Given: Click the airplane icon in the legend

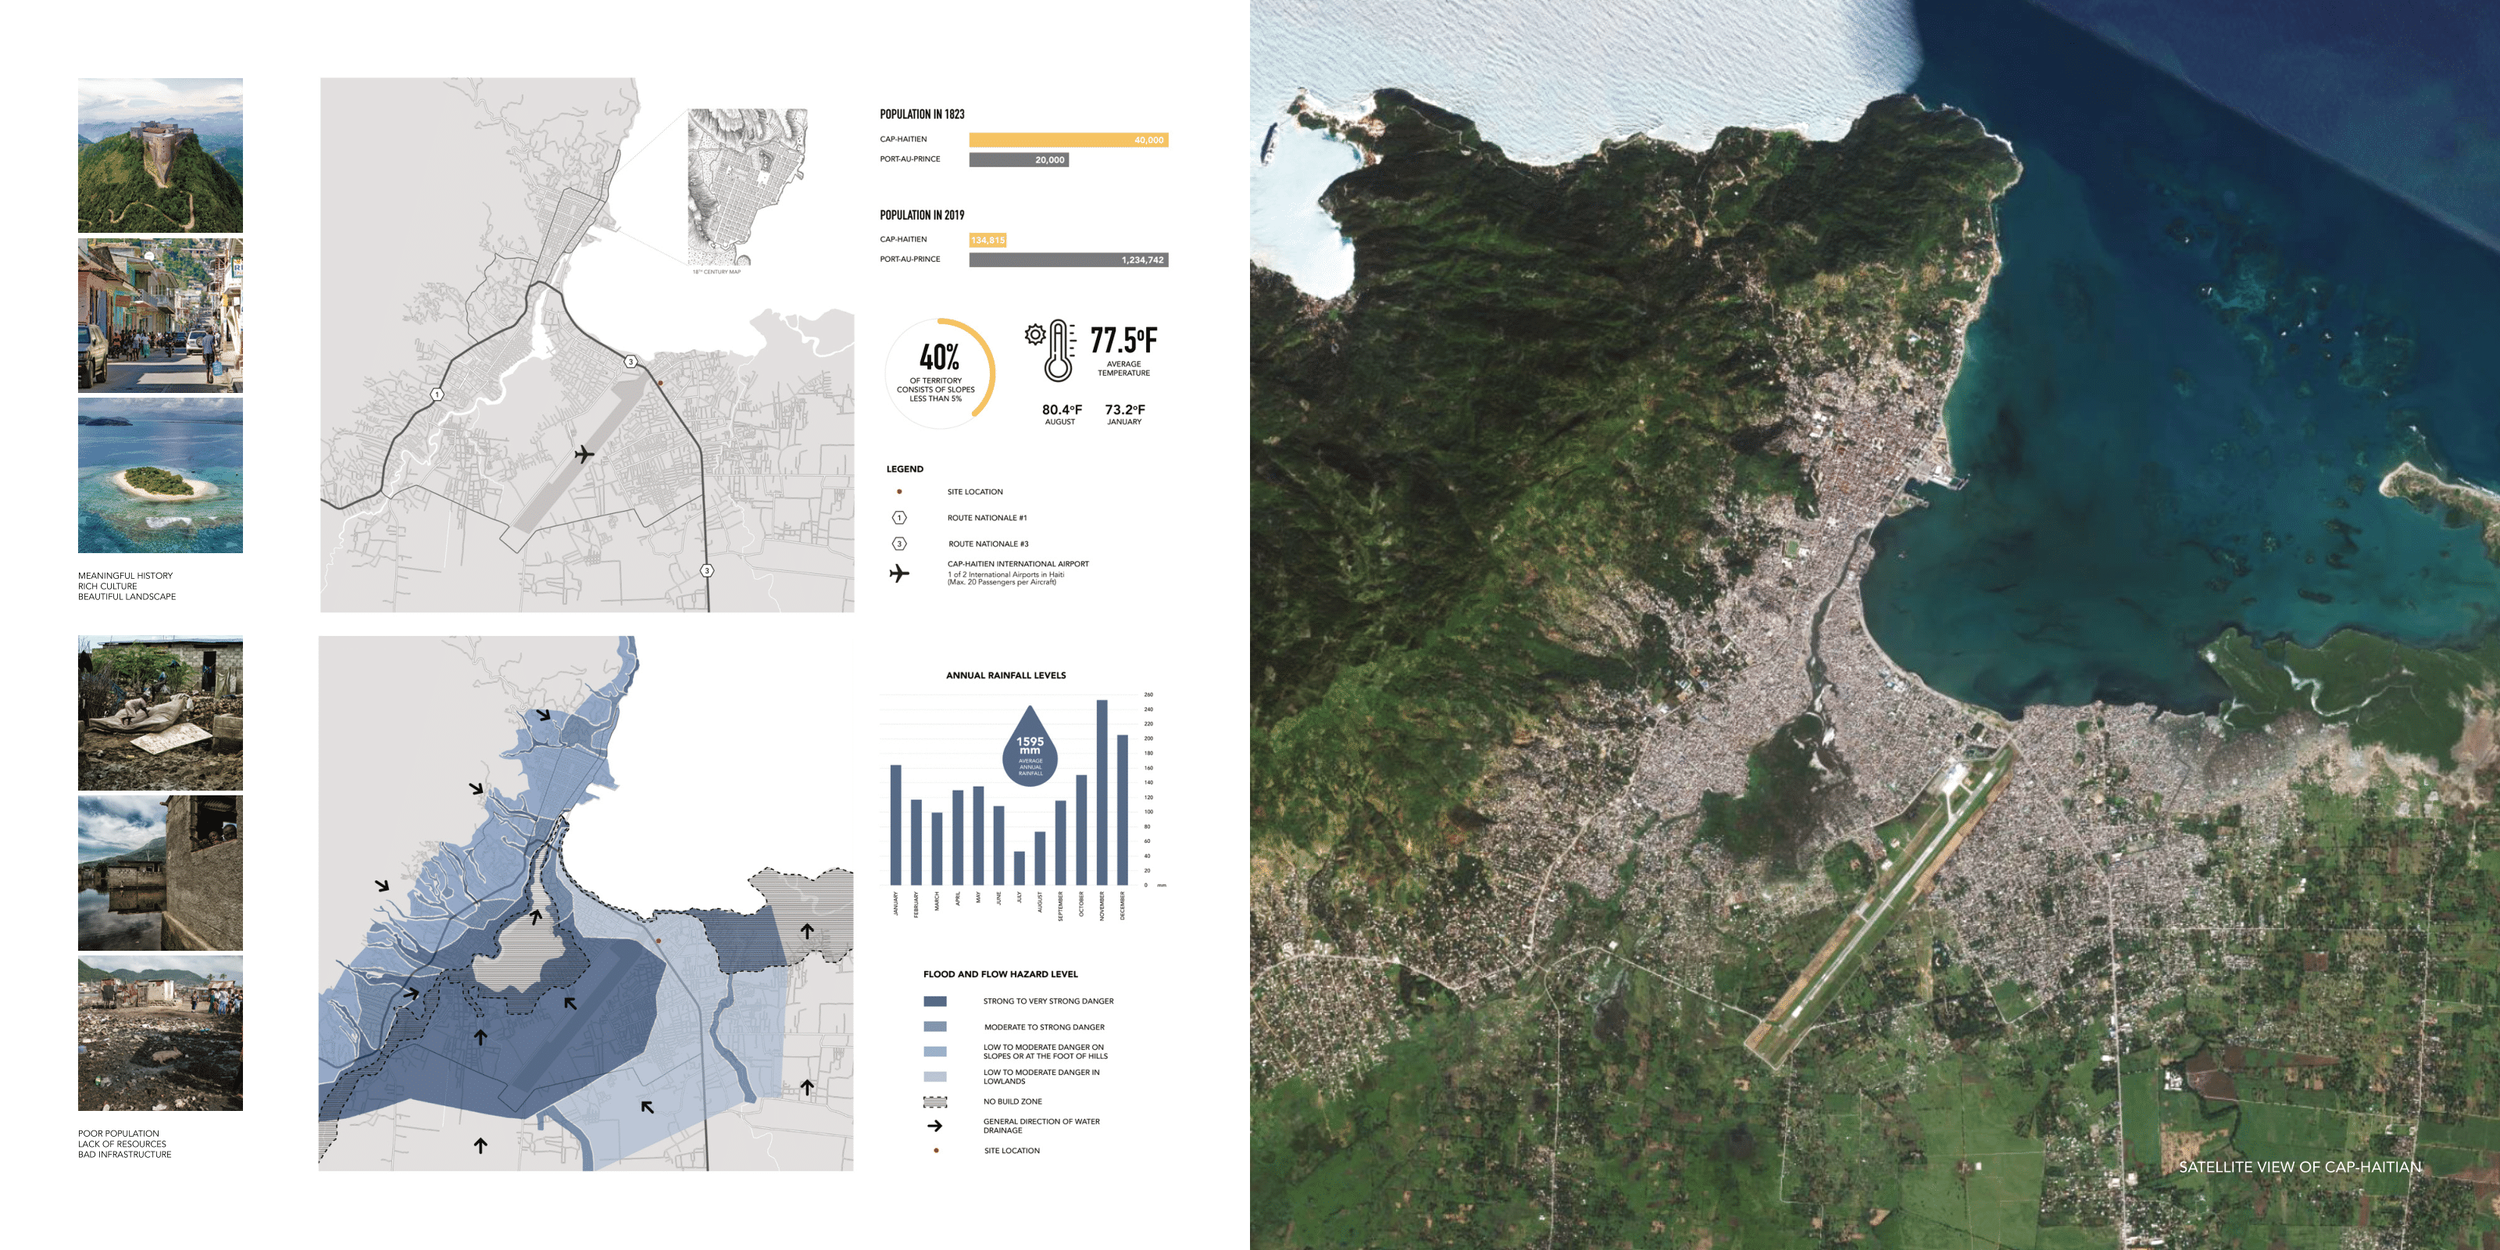Looking at the screenshot, I should (x=899, y=573).
